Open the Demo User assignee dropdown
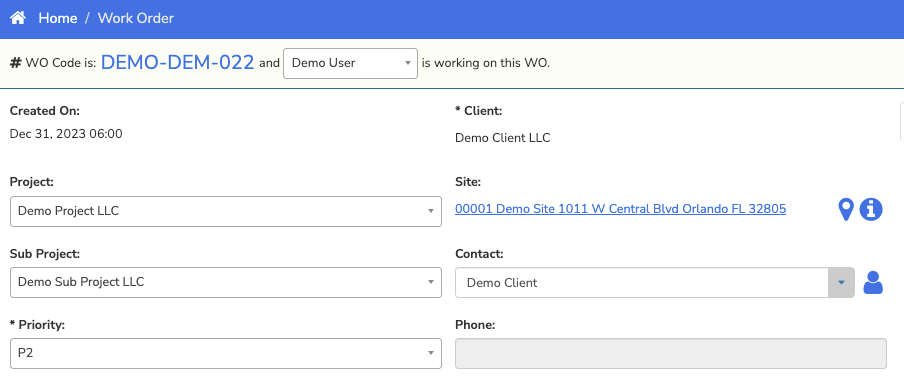 tap(351, 63)
